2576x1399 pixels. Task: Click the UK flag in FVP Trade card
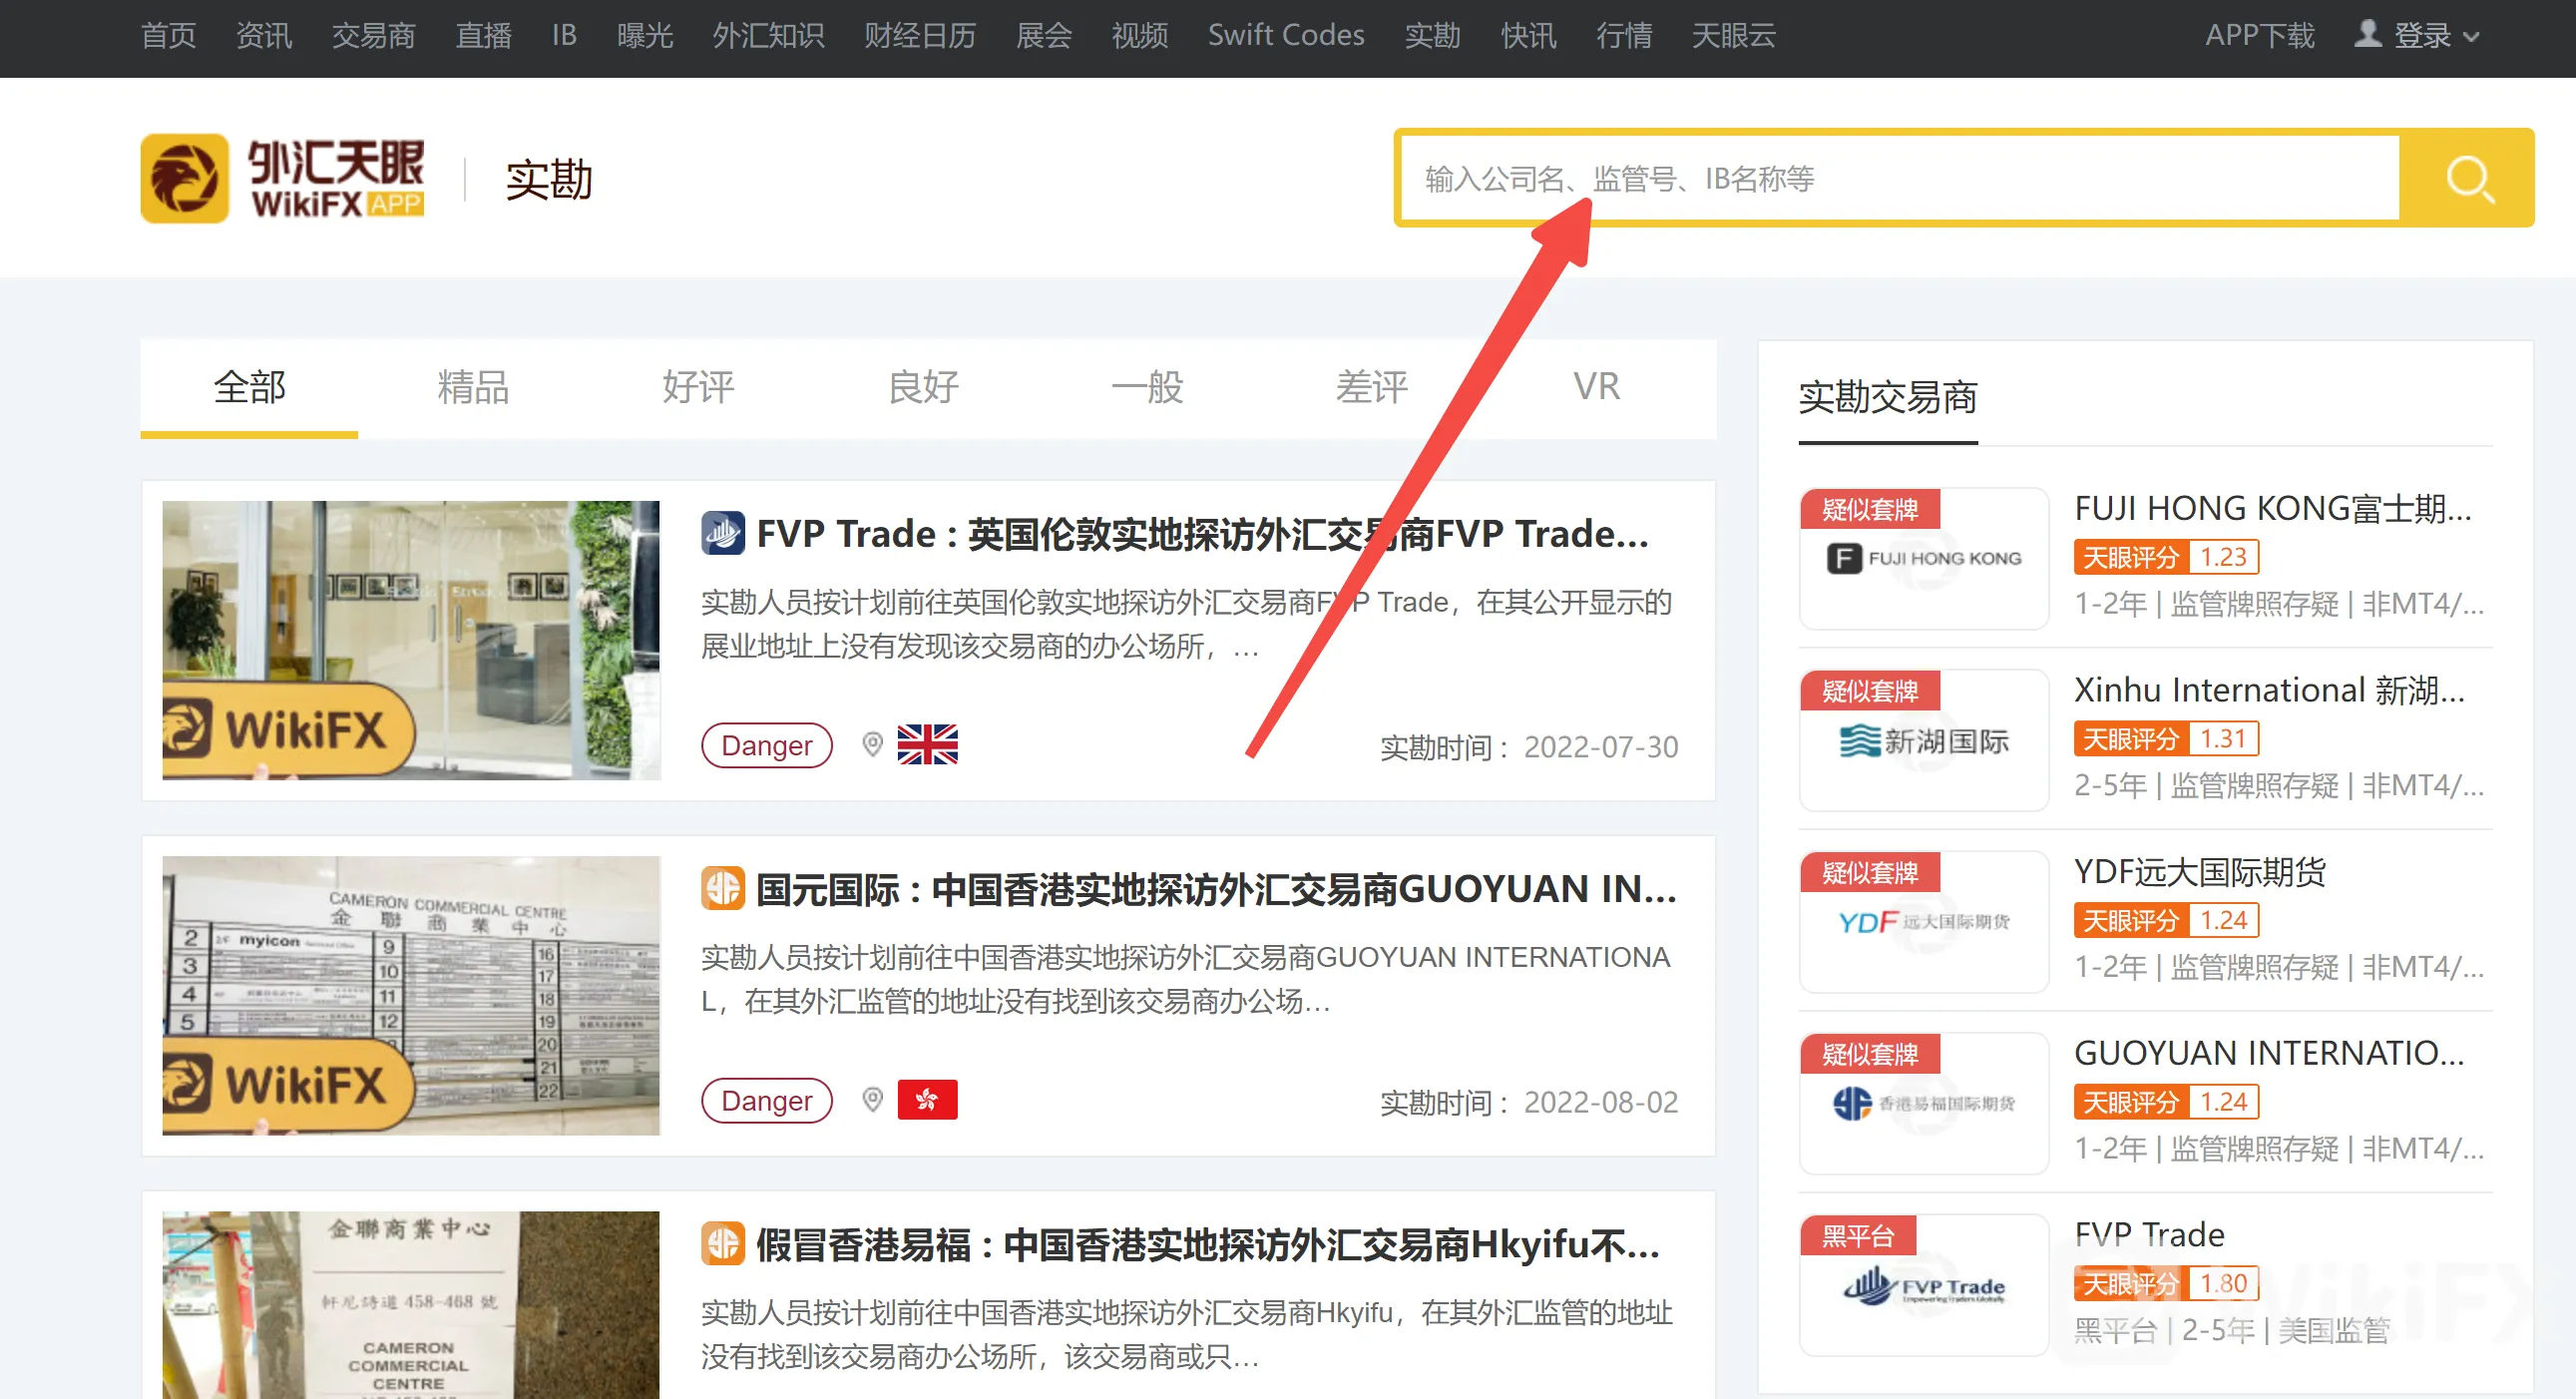point(927,745)
